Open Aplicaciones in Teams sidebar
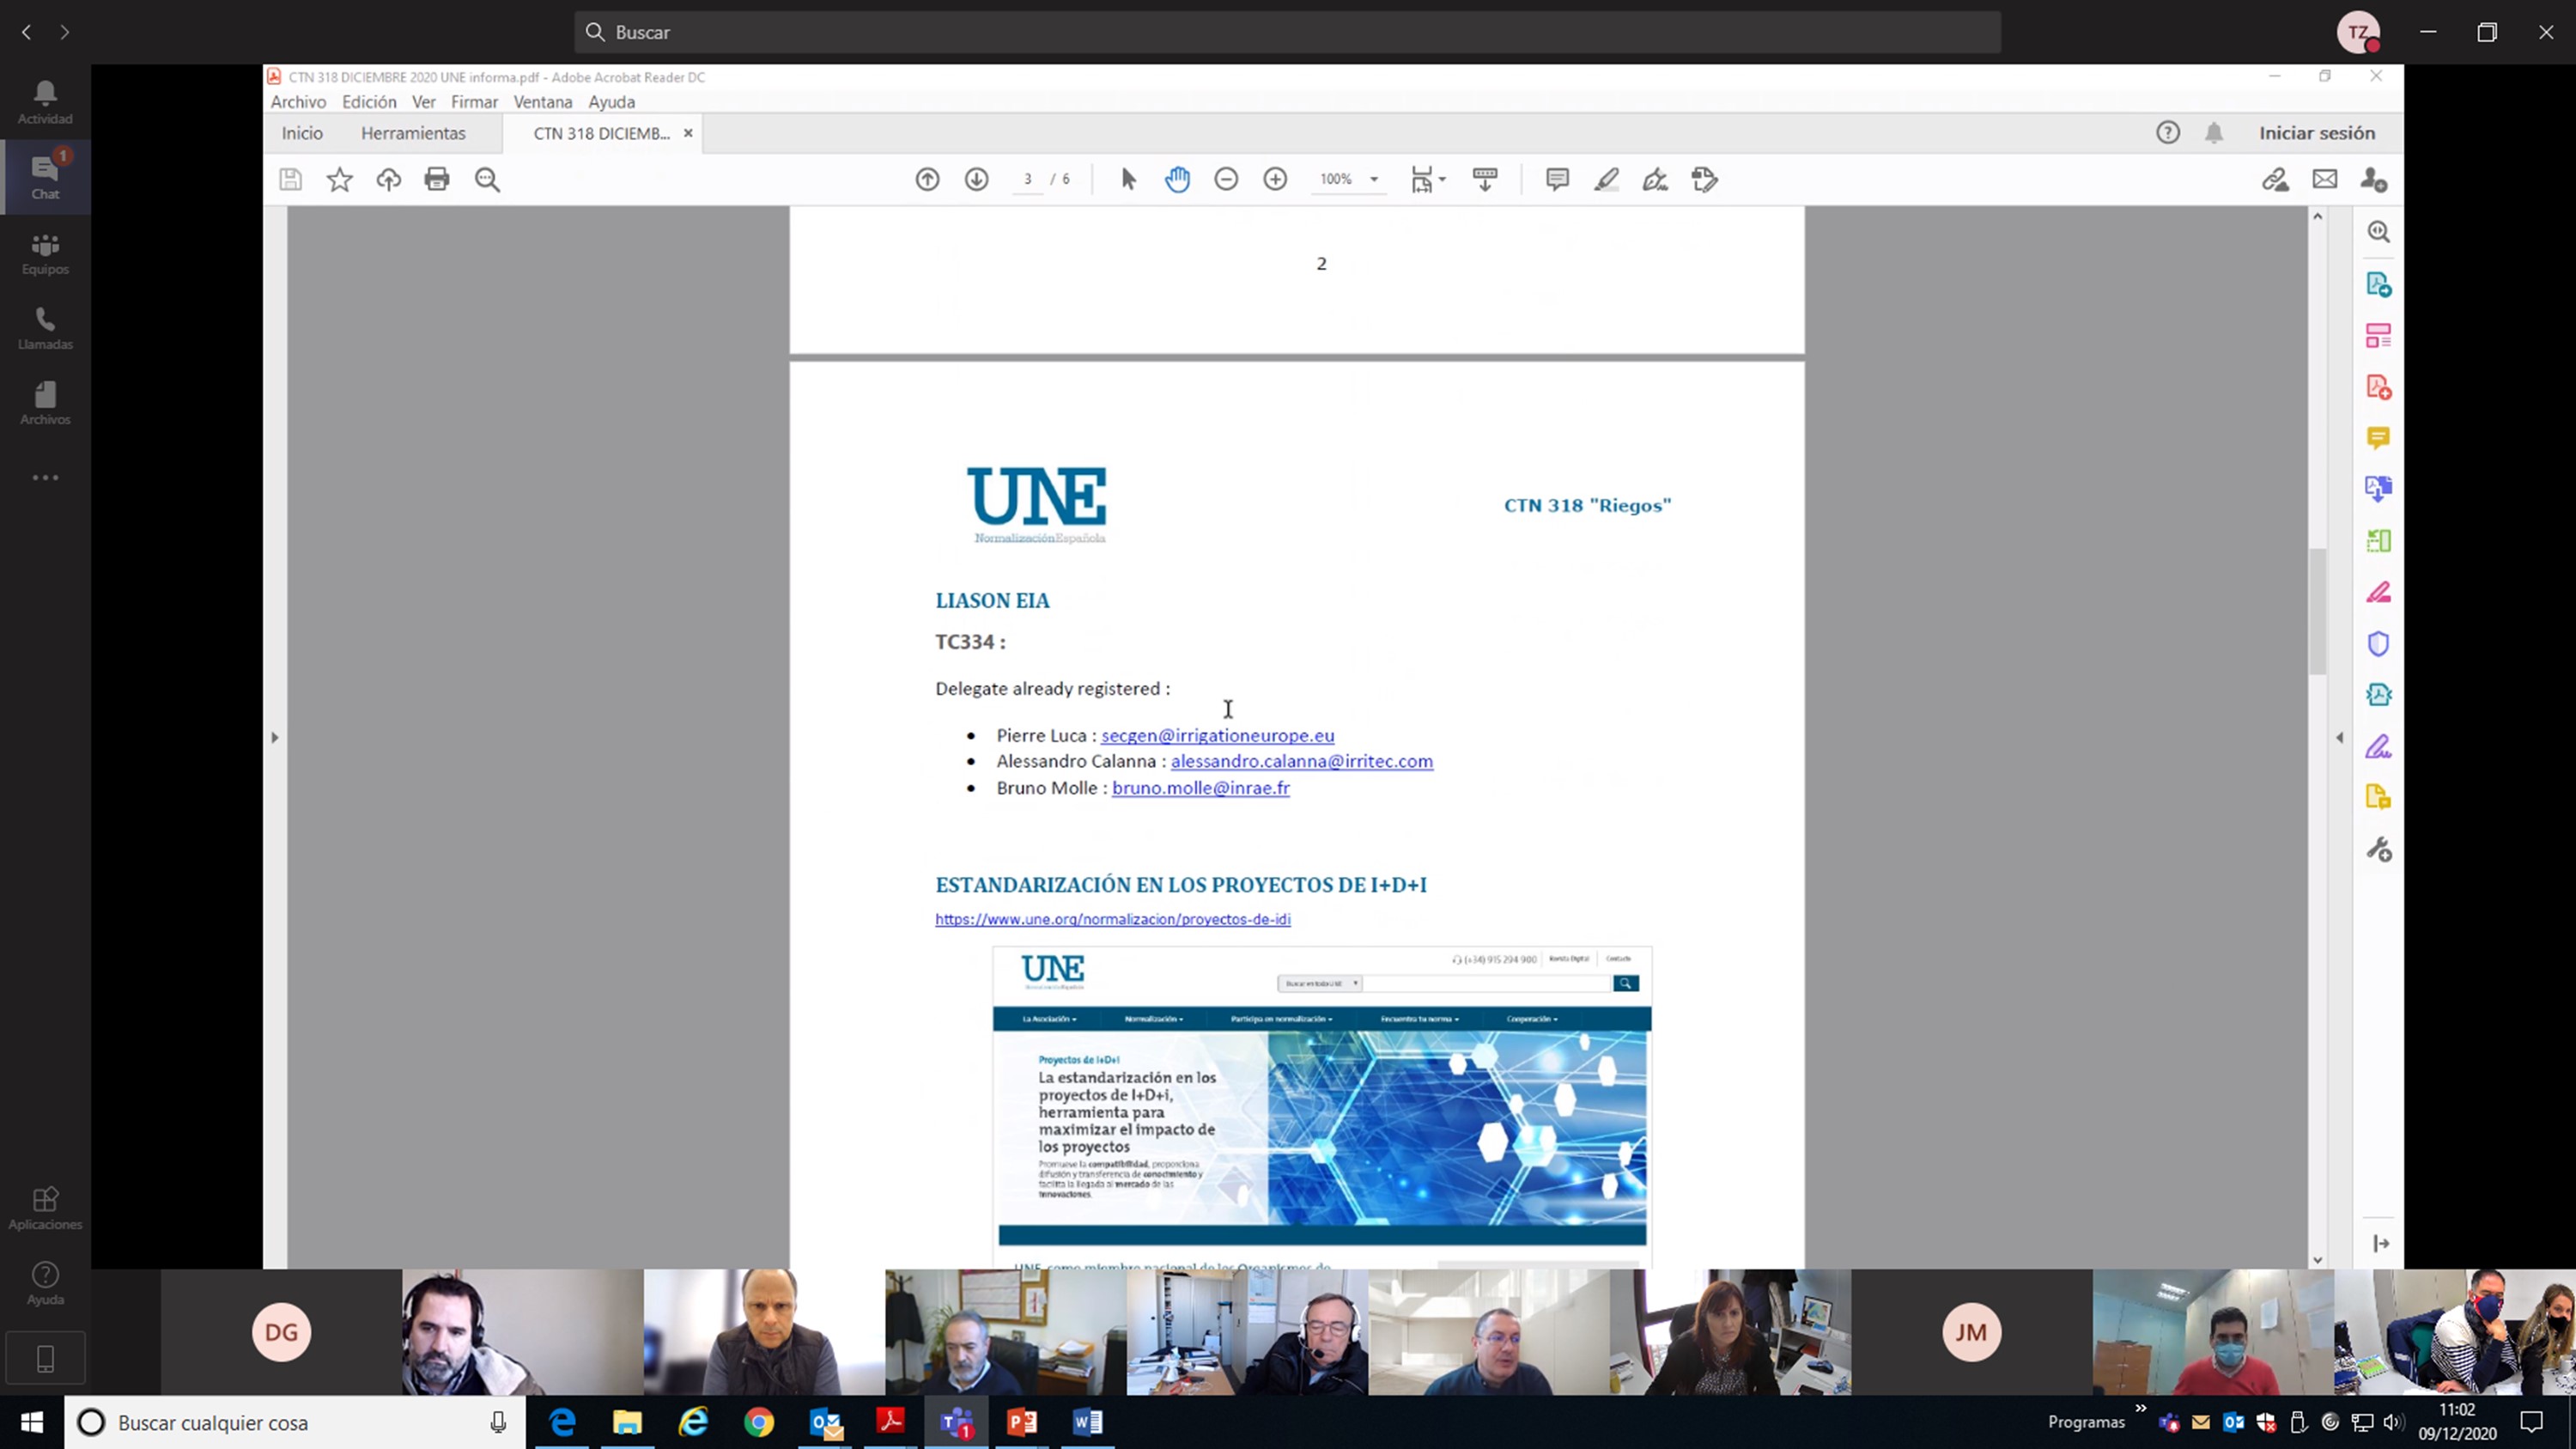The width and height of the screenshot is (2576, 1449). 45,1208
